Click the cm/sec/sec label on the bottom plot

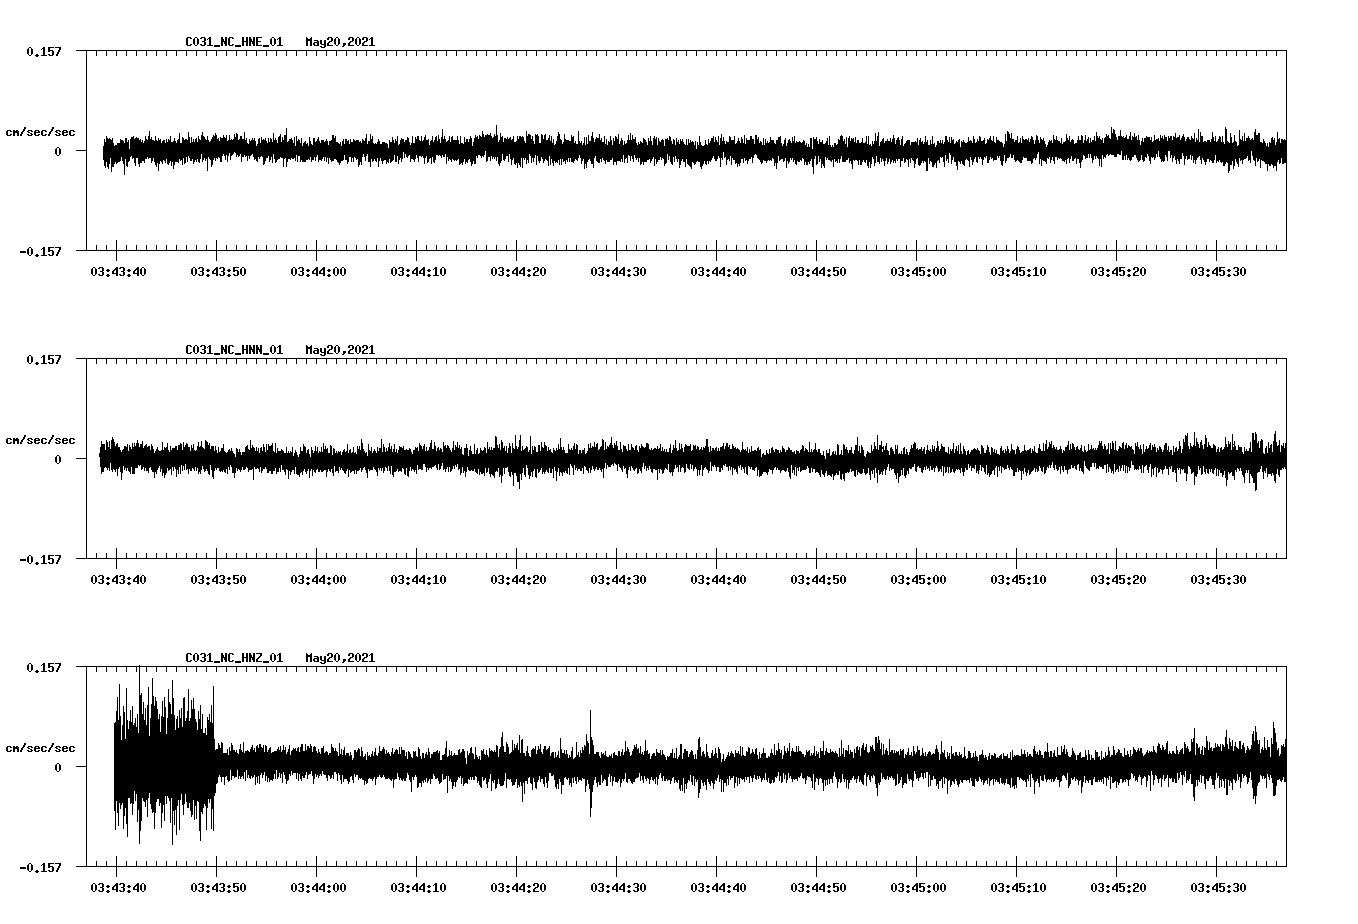(41, 746)
